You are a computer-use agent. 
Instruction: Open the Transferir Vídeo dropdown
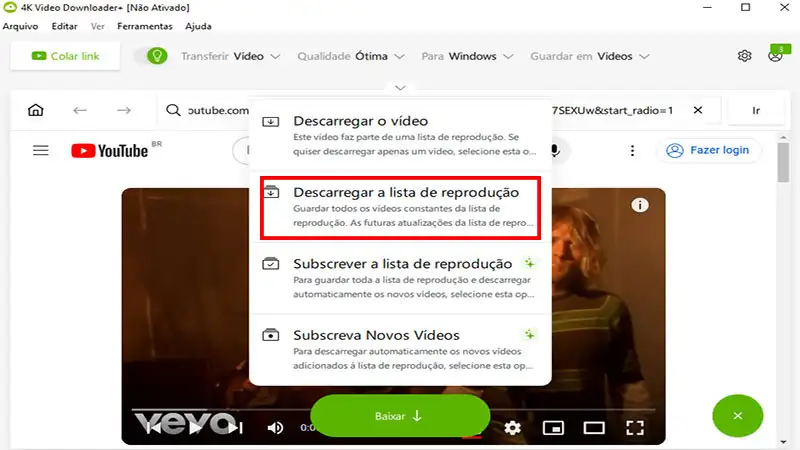click(231, 56)
